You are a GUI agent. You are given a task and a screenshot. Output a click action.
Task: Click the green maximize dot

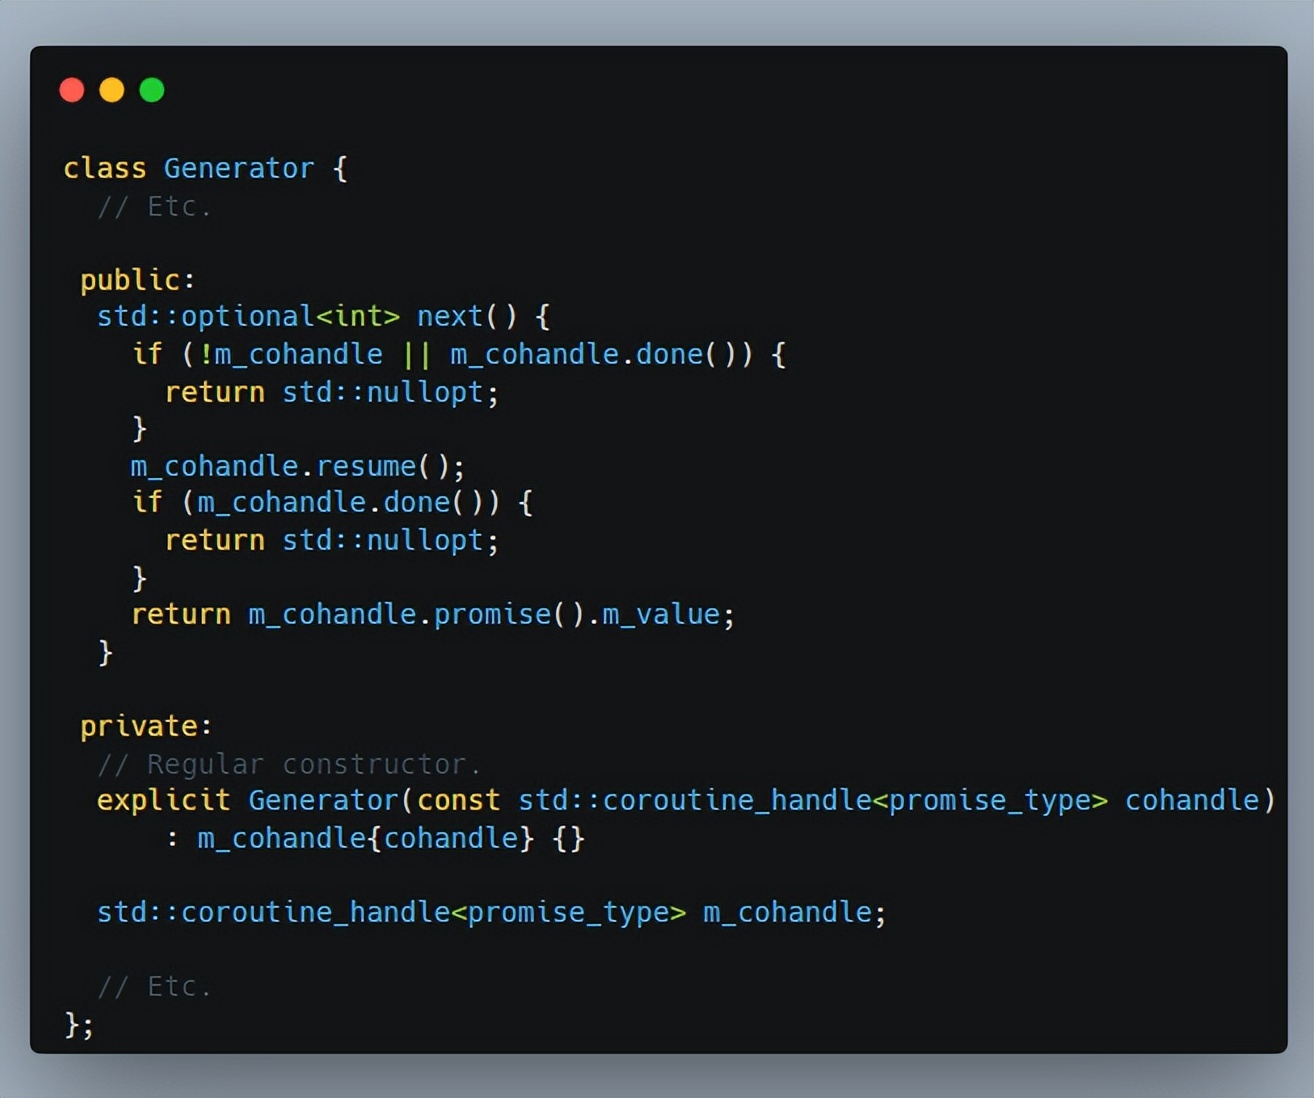pyautogui.click(x=152, y=90)
